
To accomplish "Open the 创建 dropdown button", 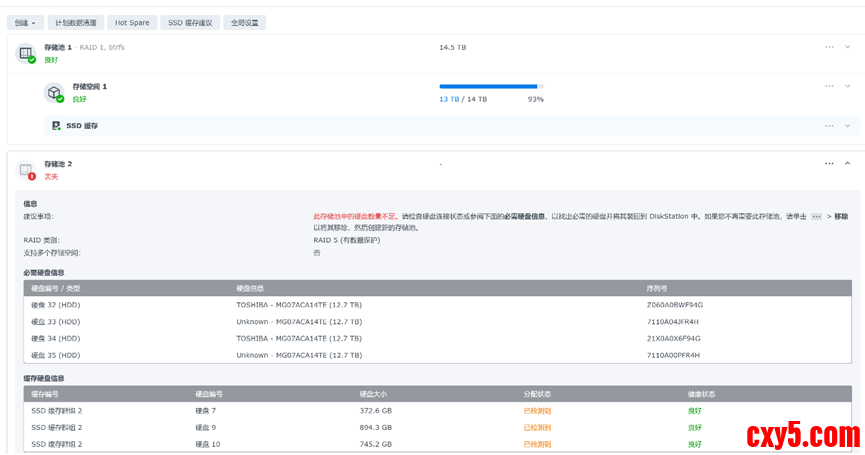I will click(x=27, y=22).
